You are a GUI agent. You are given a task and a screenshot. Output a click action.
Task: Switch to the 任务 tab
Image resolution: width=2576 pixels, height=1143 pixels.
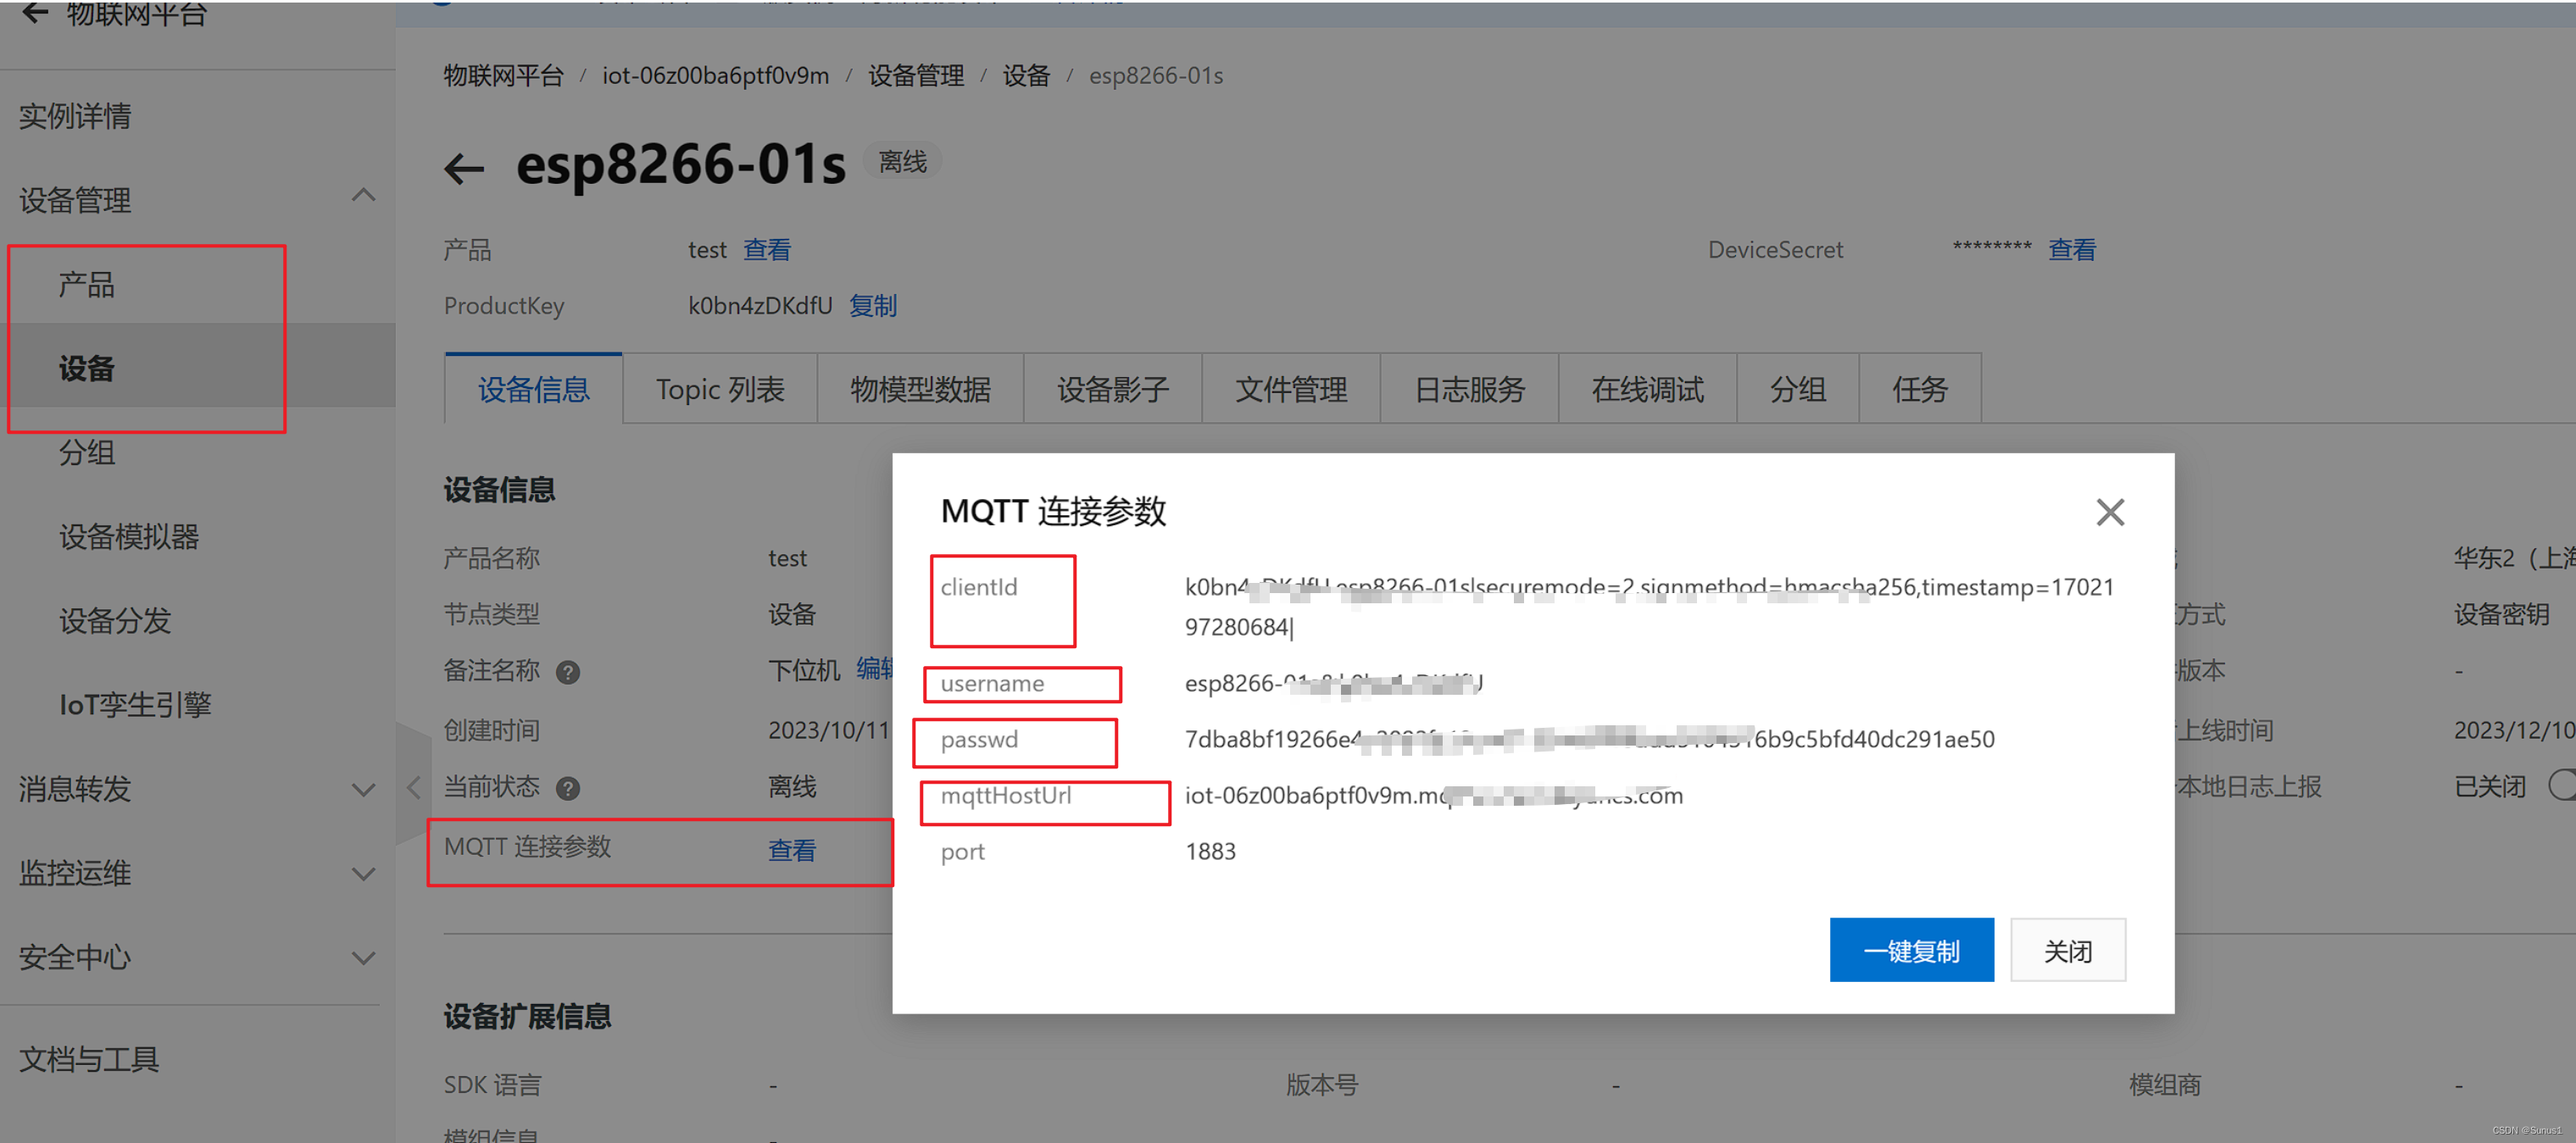pos(1920,389)
